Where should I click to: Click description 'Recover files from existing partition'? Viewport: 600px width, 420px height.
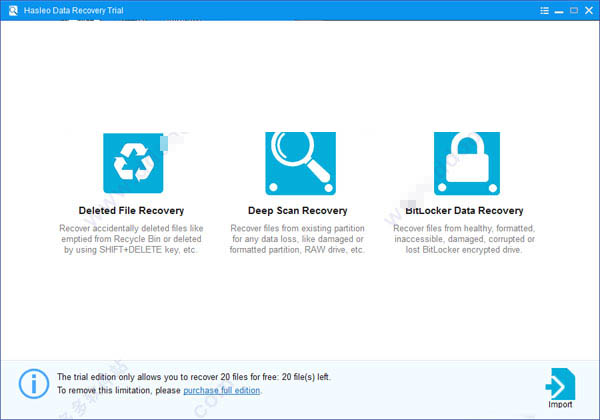pos(297,228)
